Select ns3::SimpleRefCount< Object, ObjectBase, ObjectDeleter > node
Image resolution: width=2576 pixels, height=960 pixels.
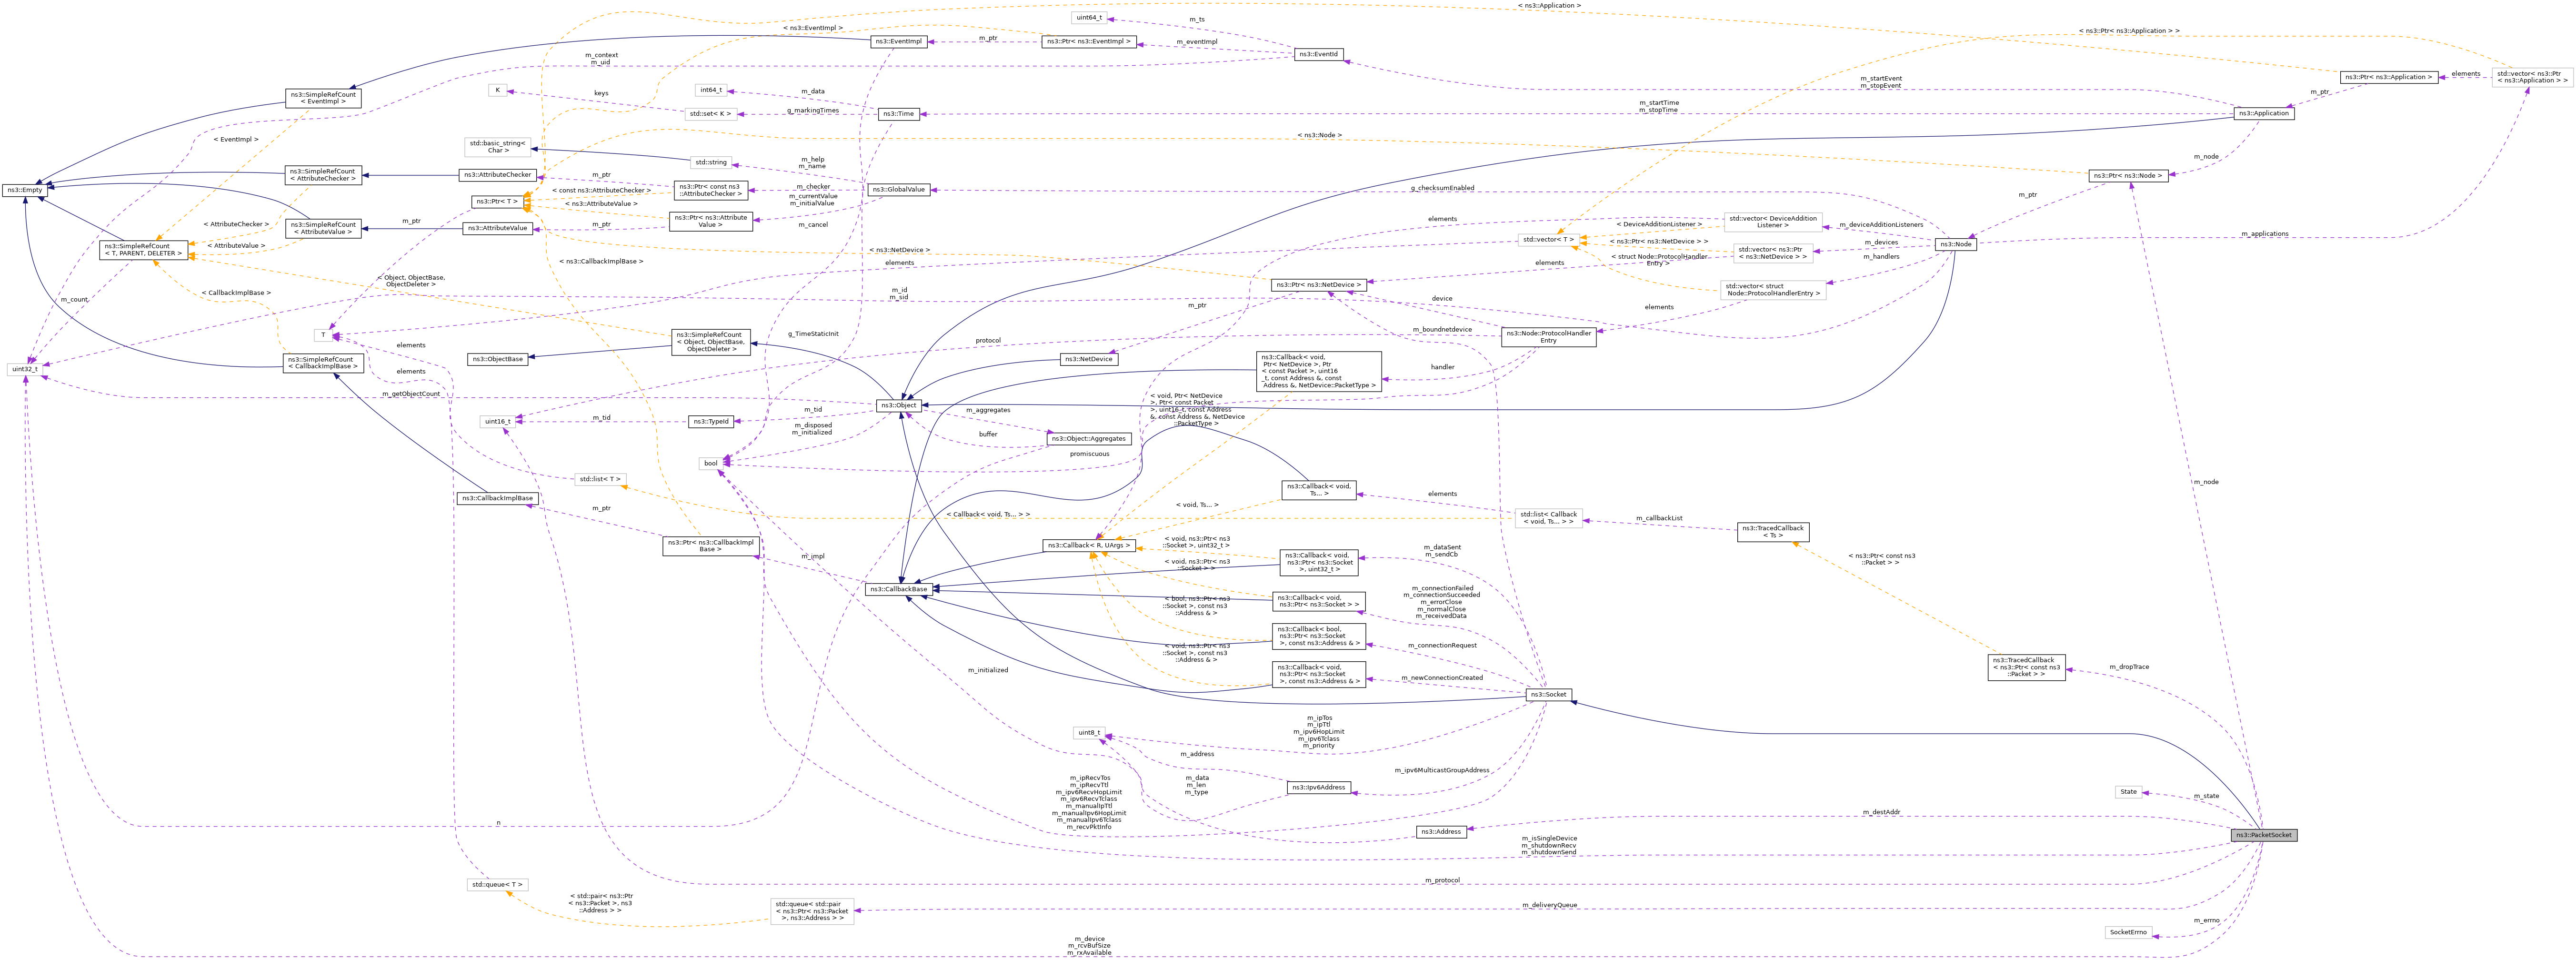711,342
